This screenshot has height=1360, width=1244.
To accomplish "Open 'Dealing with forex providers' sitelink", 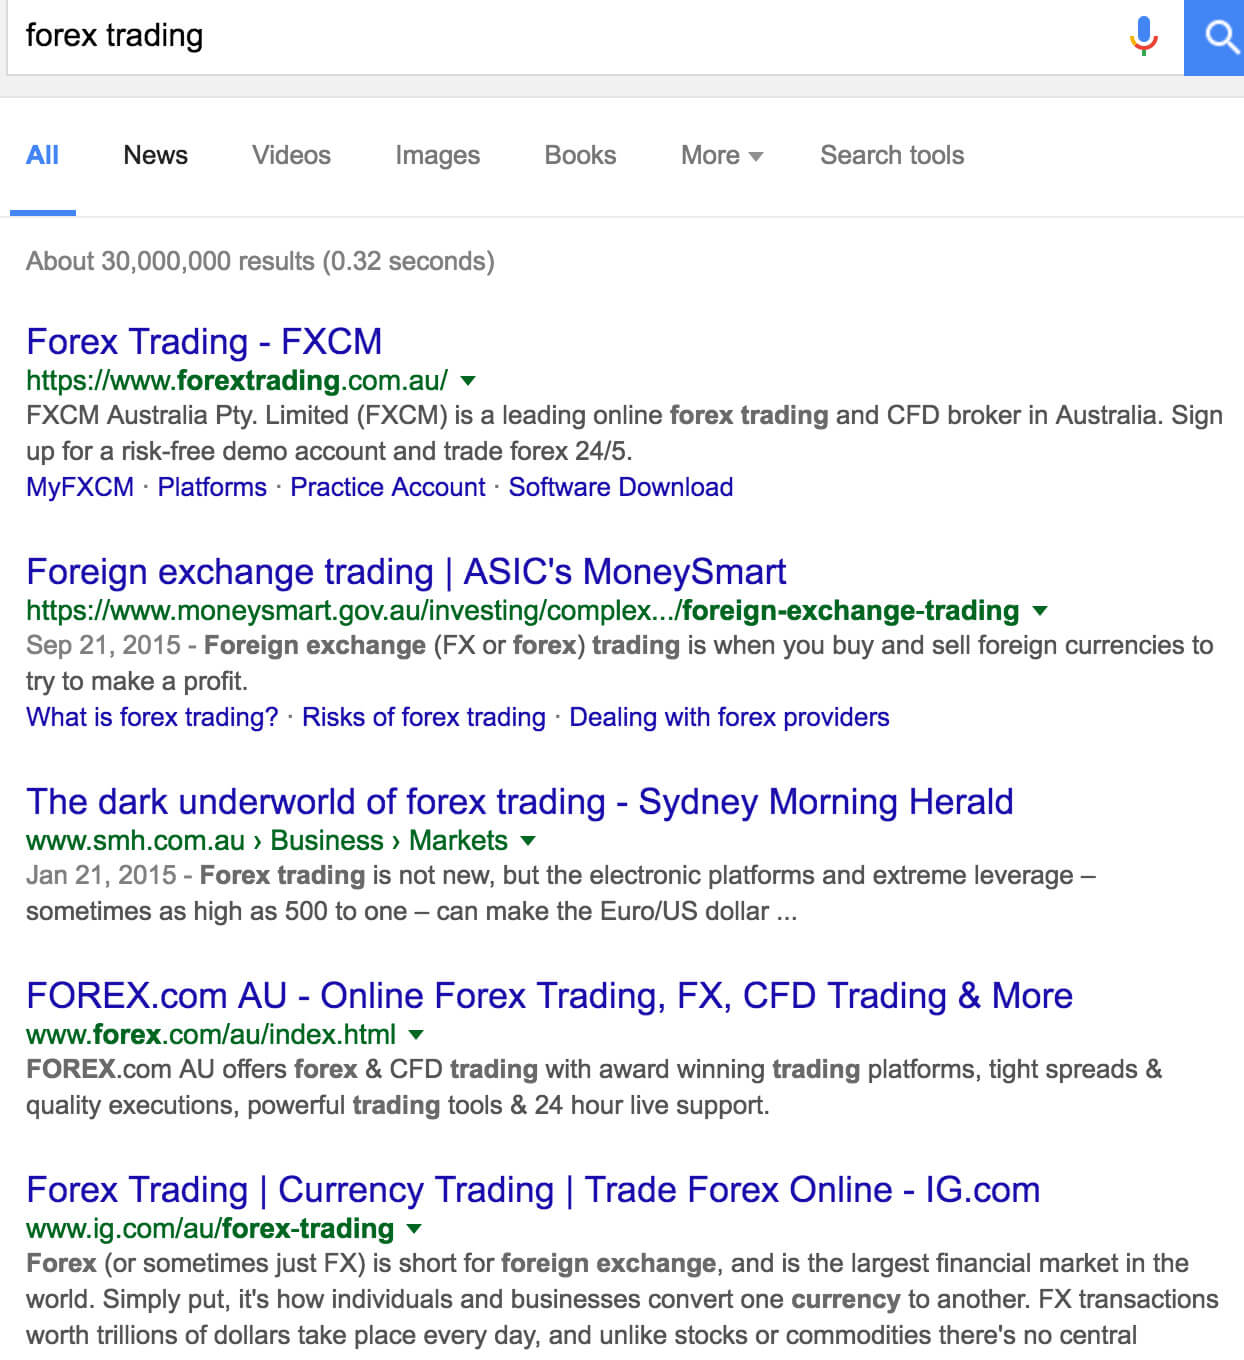I will pos(729,717).
